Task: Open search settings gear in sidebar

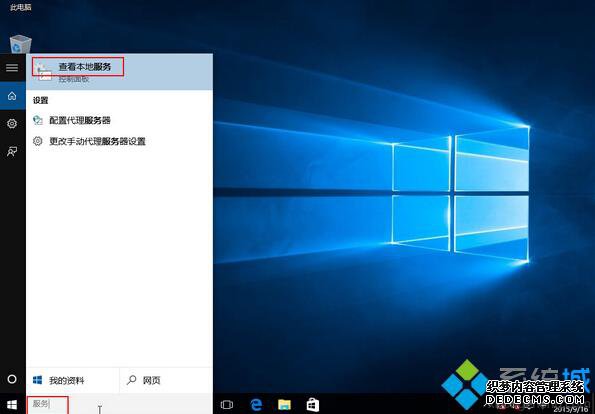Action: coord(12,123)
